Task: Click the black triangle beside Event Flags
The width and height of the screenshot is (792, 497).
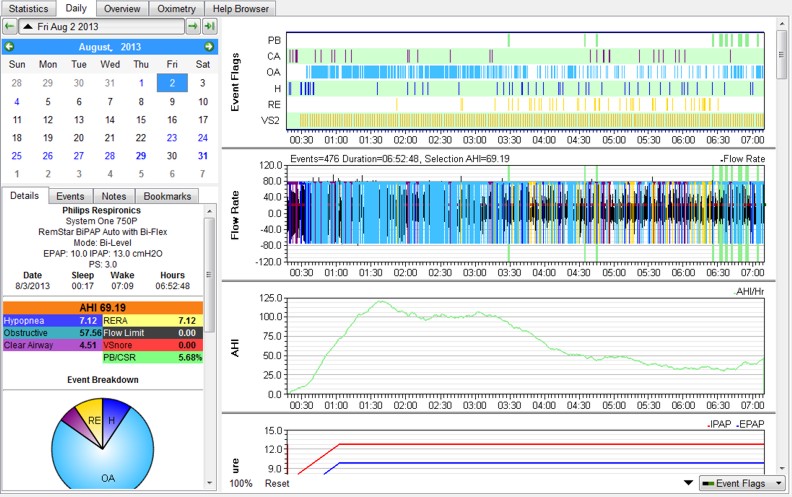Action: click(687, 483)
